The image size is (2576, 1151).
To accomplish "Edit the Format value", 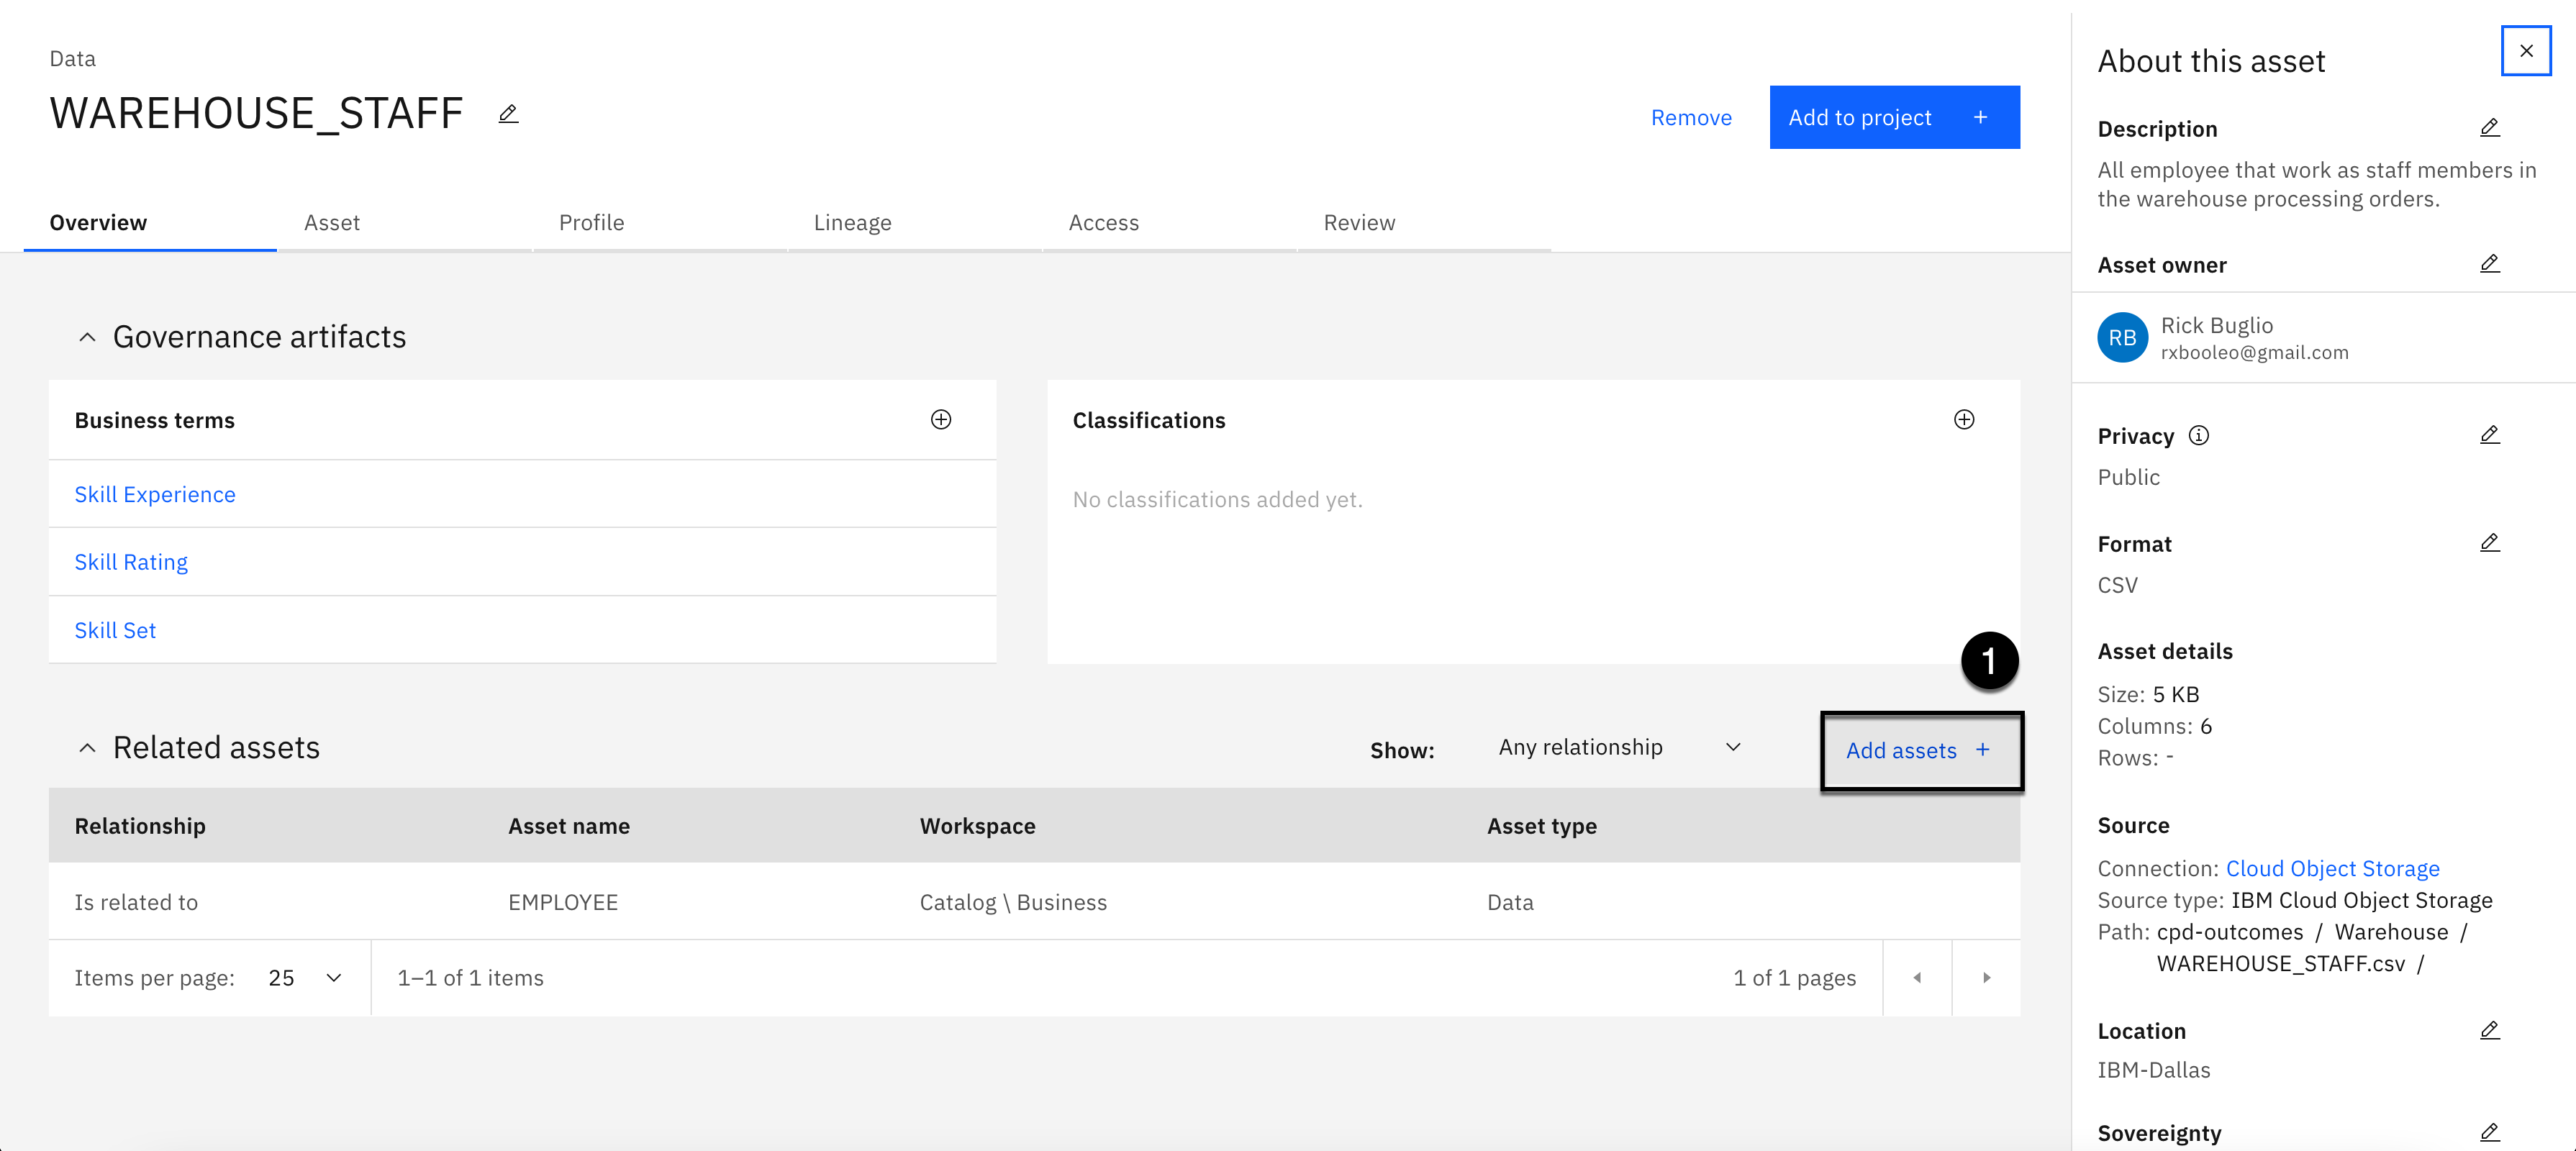I will click(2489, 543).
